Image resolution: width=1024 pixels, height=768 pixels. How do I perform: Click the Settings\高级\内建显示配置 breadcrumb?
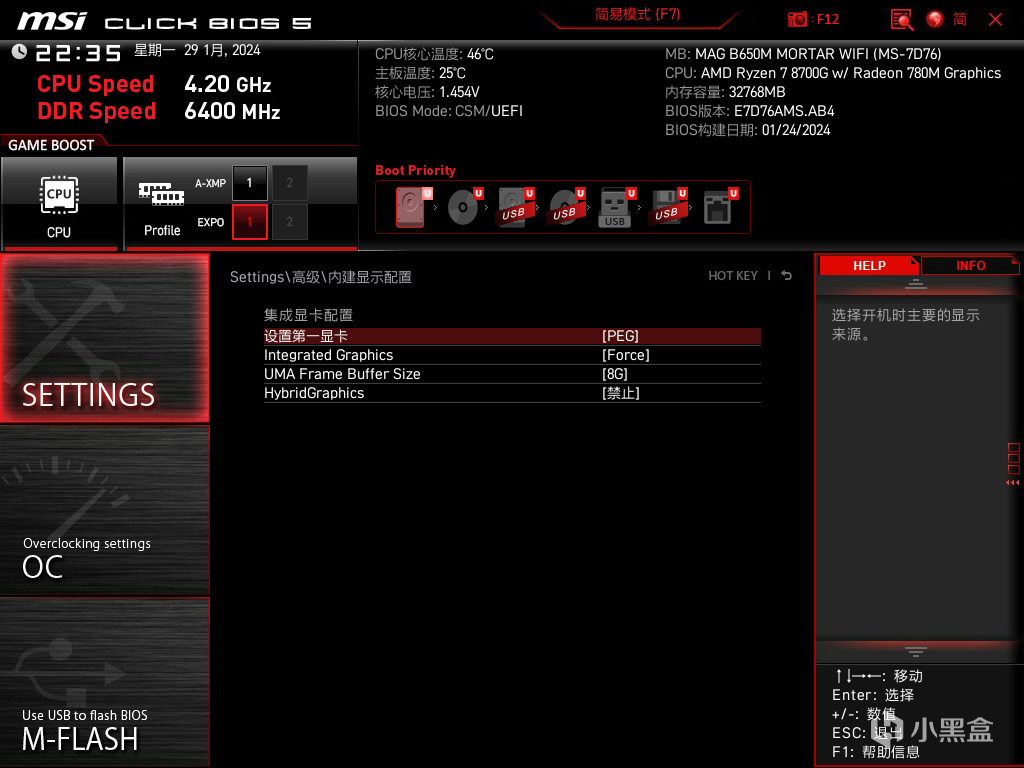[321, 277]
